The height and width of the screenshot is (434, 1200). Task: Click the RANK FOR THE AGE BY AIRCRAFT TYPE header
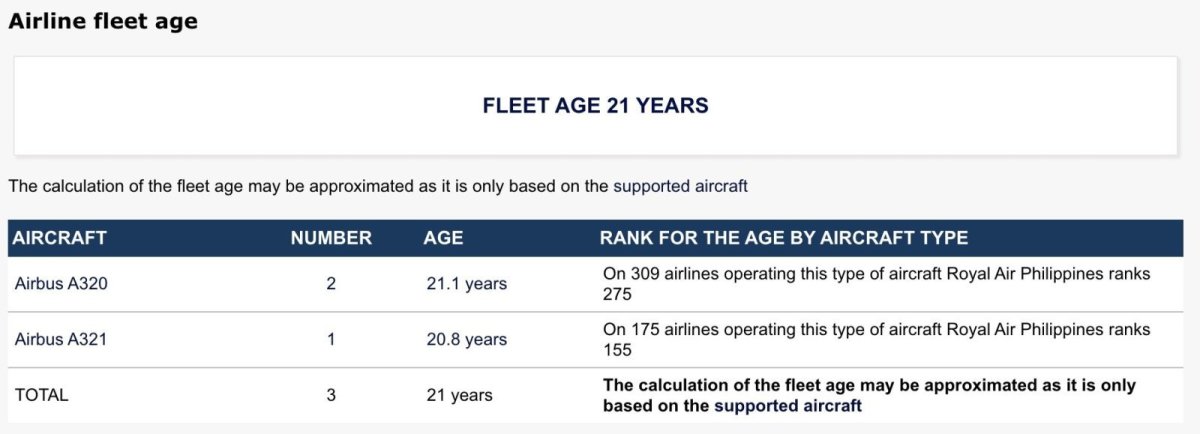783,238
